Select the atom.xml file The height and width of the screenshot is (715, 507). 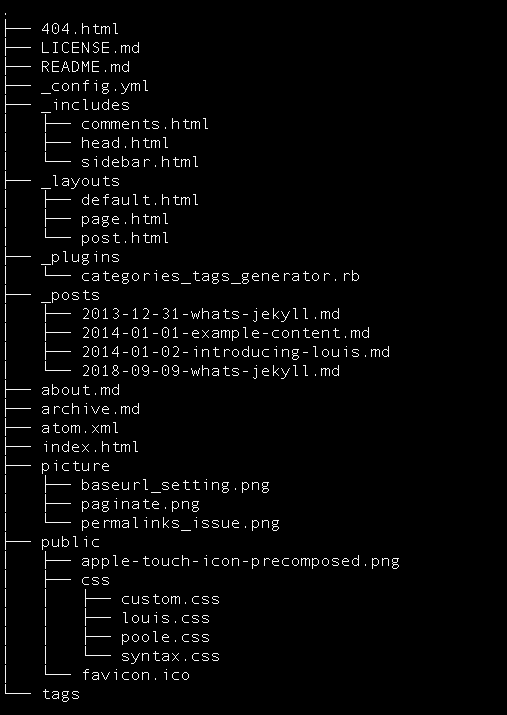pos(80,428)
